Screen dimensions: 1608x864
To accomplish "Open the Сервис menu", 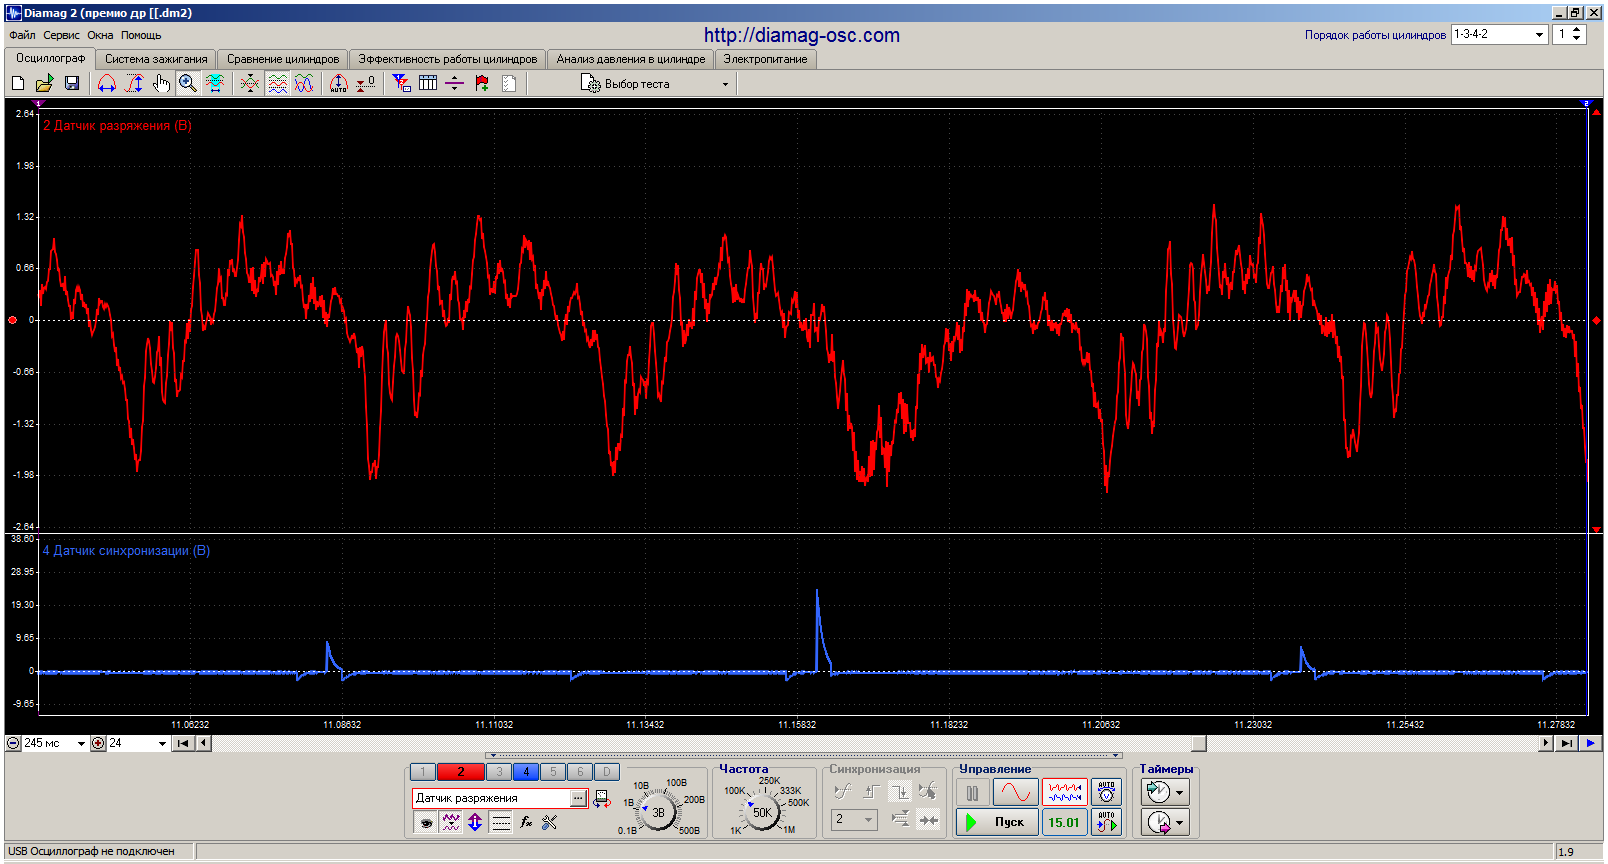I will coord(61,35).
